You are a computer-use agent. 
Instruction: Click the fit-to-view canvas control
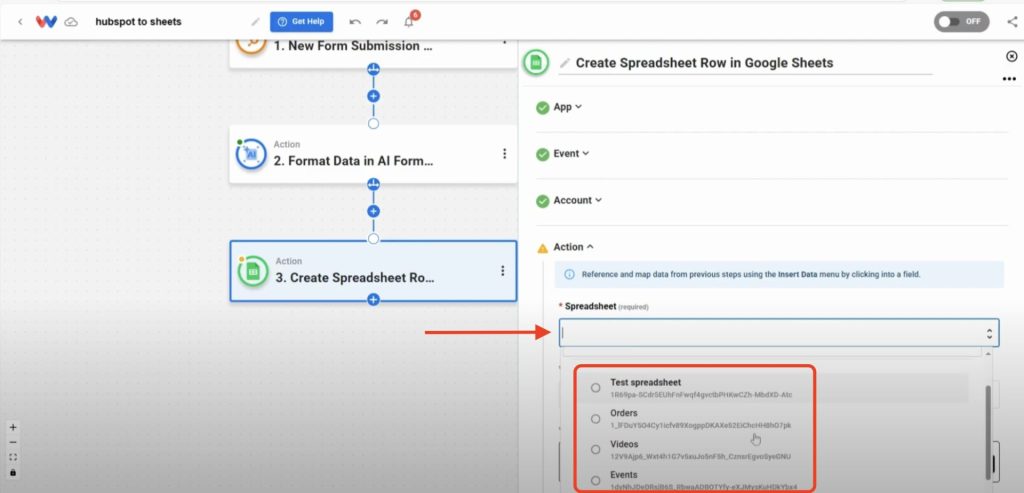(13, 458)
